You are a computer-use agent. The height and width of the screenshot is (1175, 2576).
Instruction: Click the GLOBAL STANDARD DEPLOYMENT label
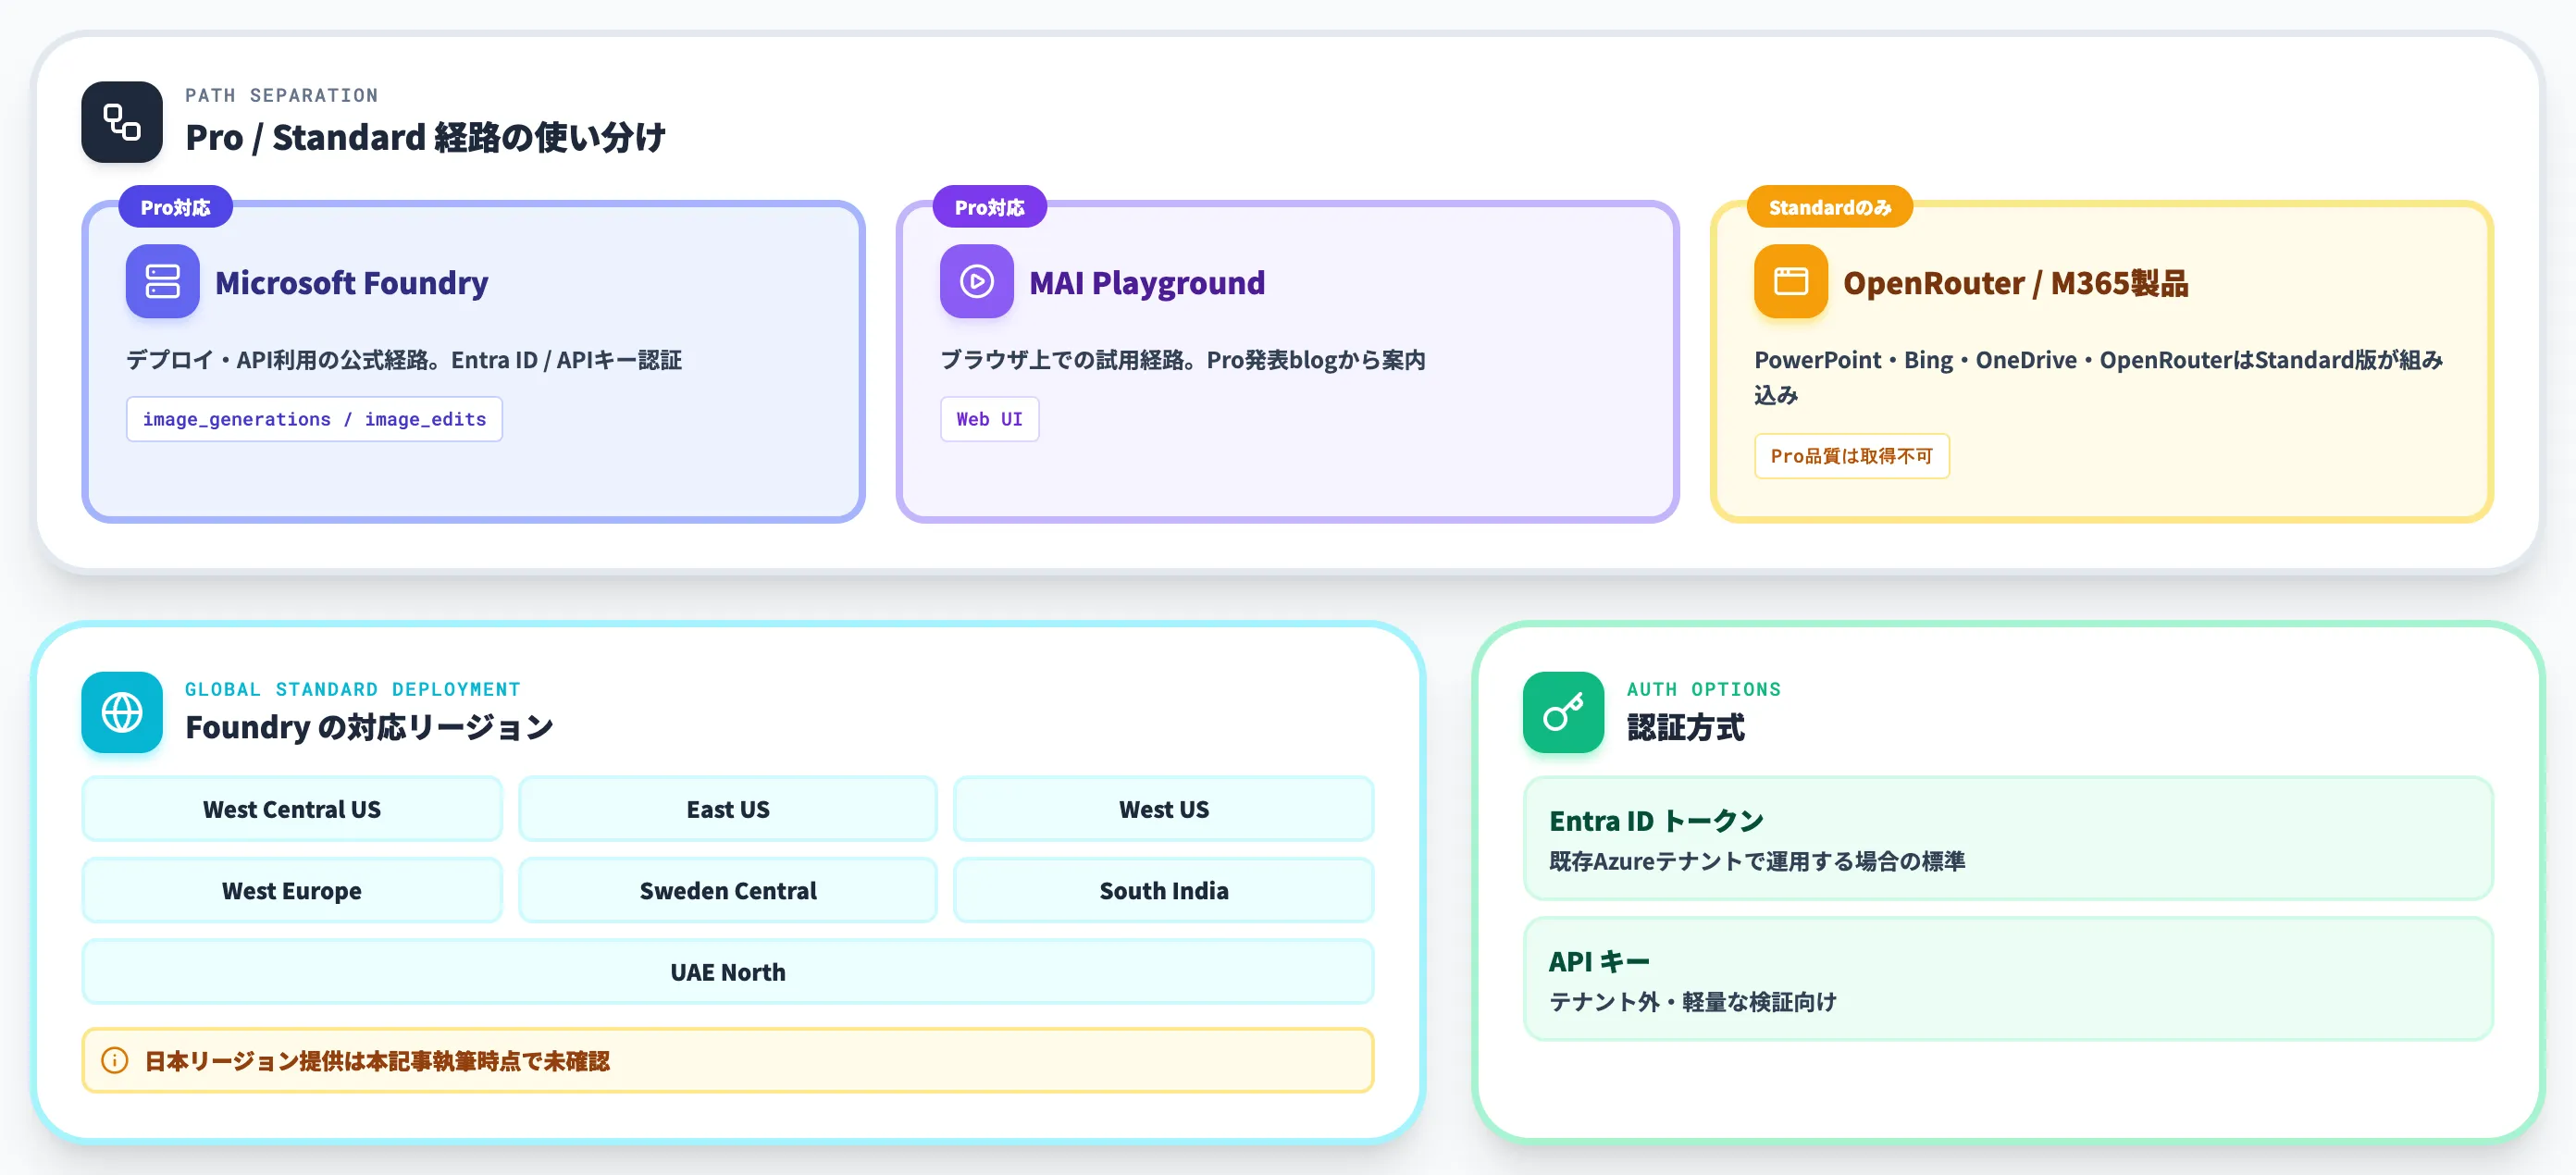point(353,689)
